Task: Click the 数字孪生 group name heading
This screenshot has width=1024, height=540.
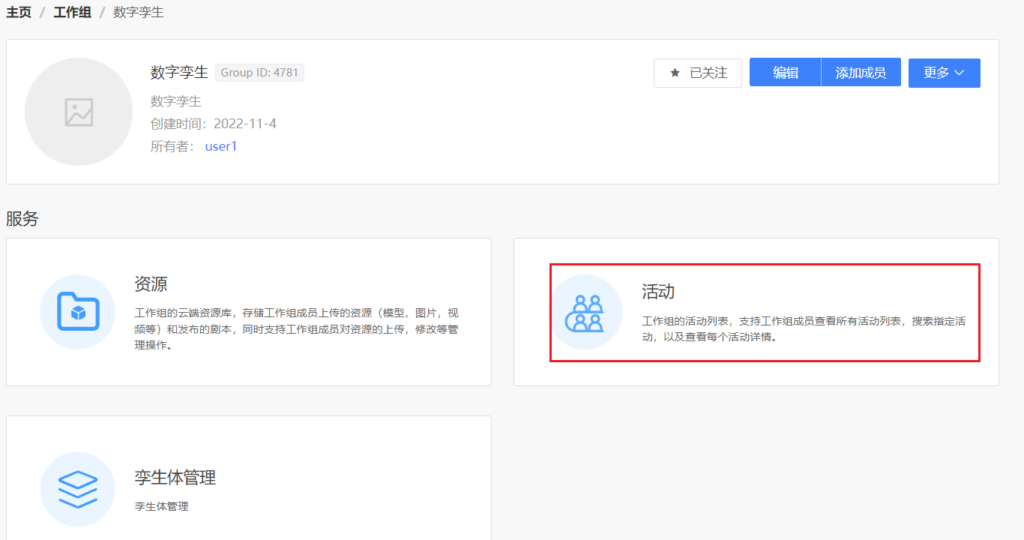Action: pos(179,72)
